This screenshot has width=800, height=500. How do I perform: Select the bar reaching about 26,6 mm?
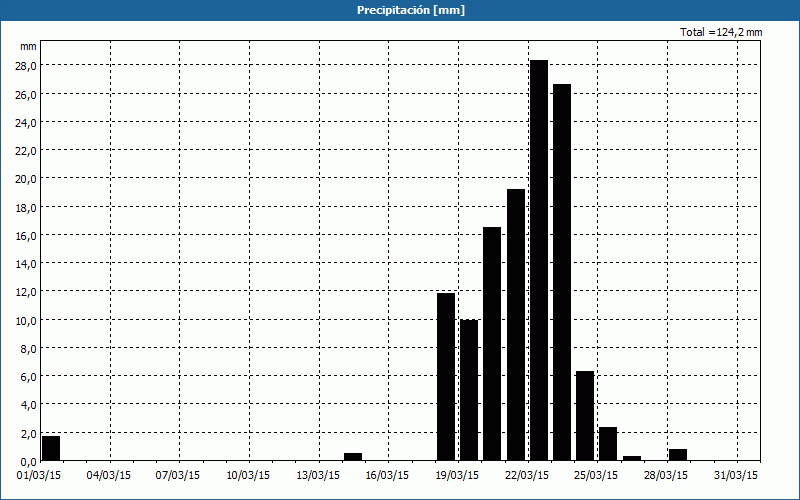(x=562, y=272)
